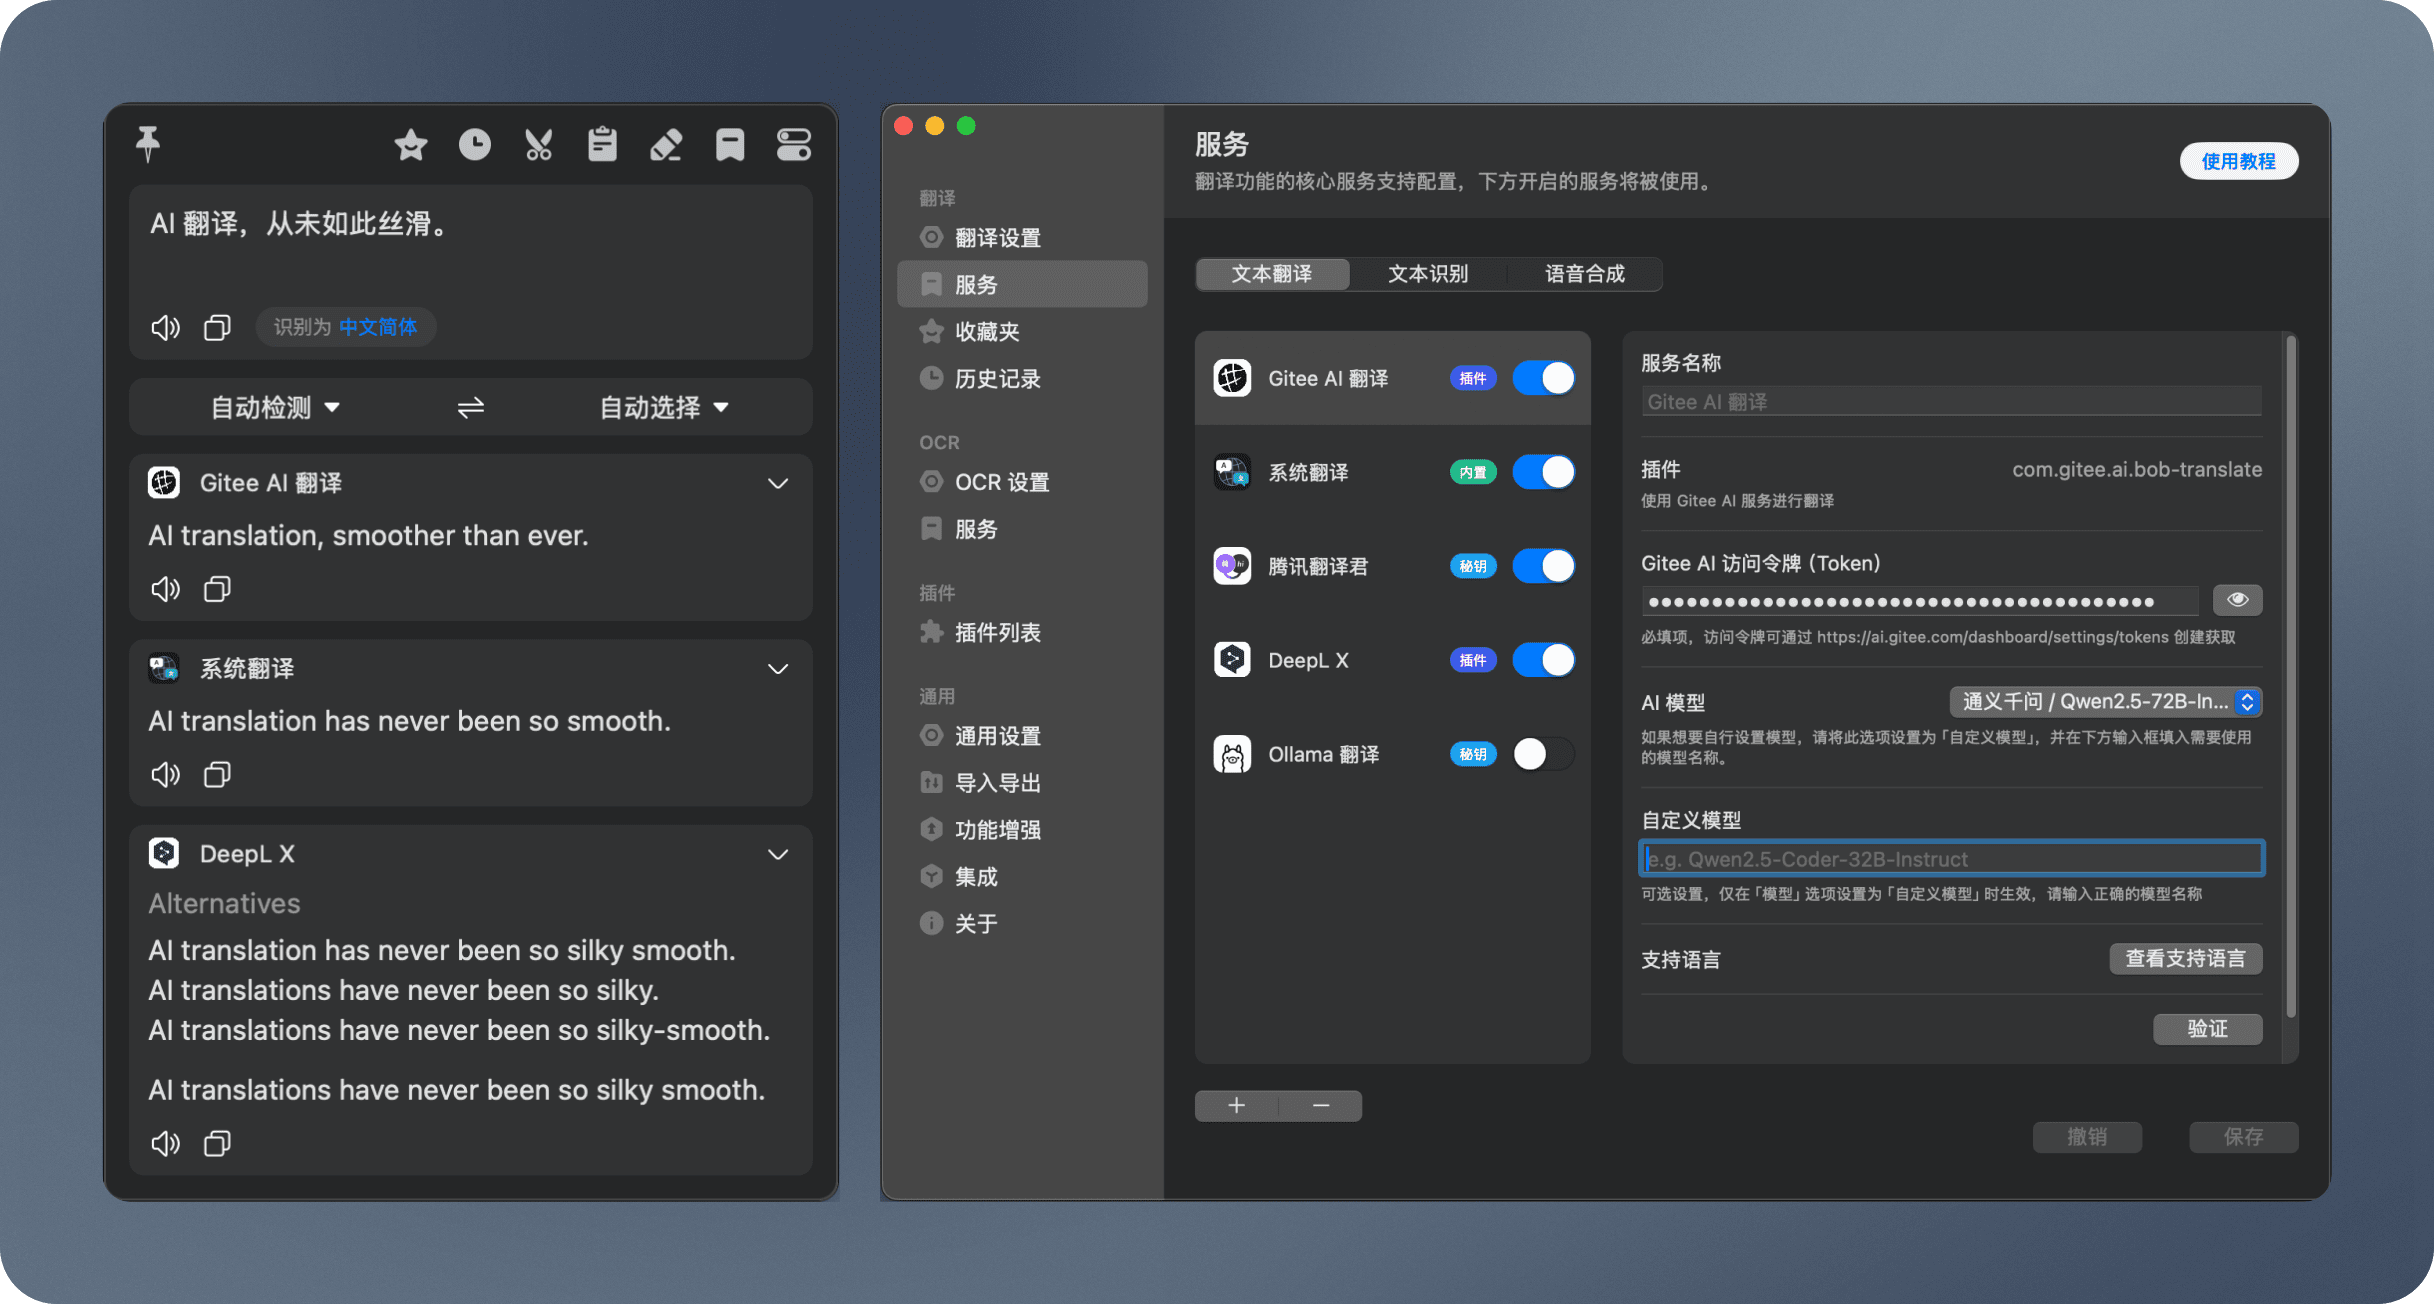Image resolution: width=2434 pixels, height=1304 pixels.
Task: Click the eraser clear-text icon
Action: coord(666,145)
